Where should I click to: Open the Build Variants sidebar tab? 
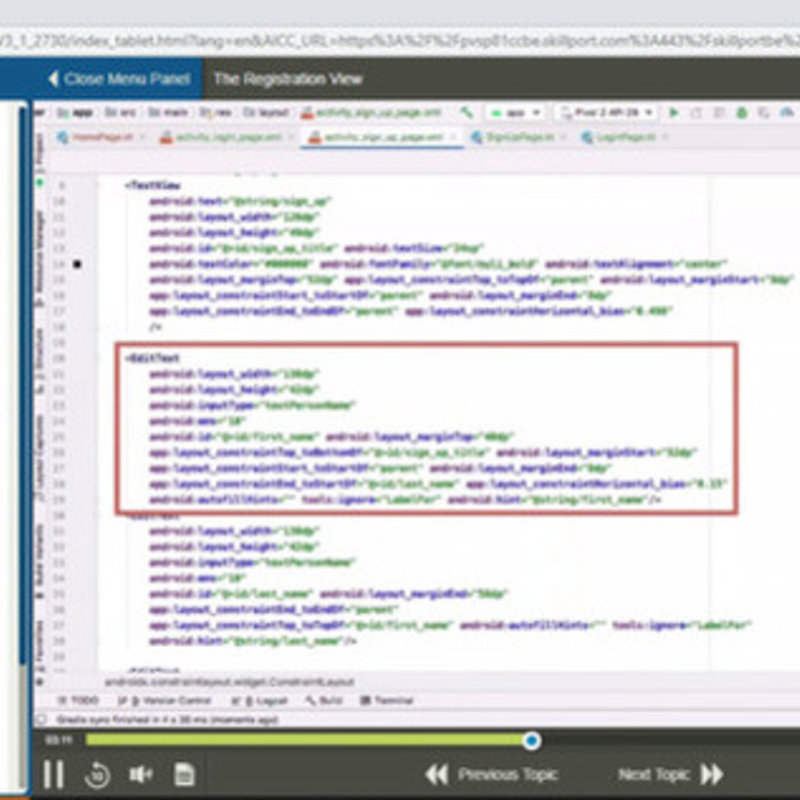tap(40, 561)
